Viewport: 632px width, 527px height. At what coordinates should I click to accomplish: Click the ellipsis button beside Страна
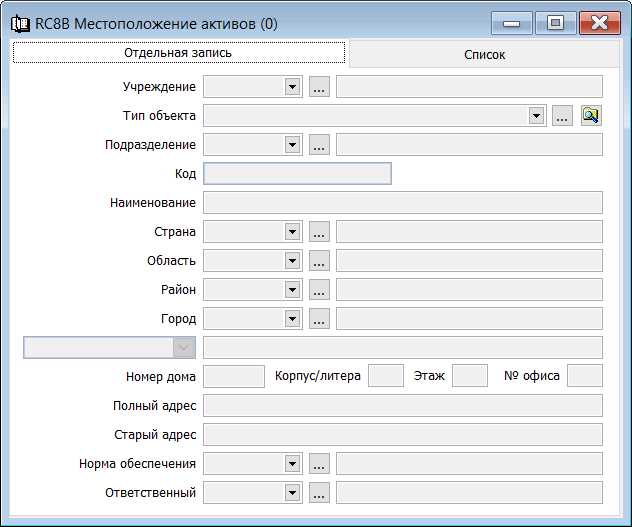(x=319, y=232)
